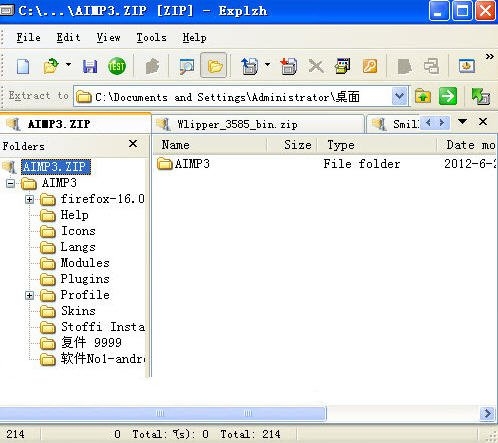
Task: Select the Profile folder in the tree
Action: (85, 295)
